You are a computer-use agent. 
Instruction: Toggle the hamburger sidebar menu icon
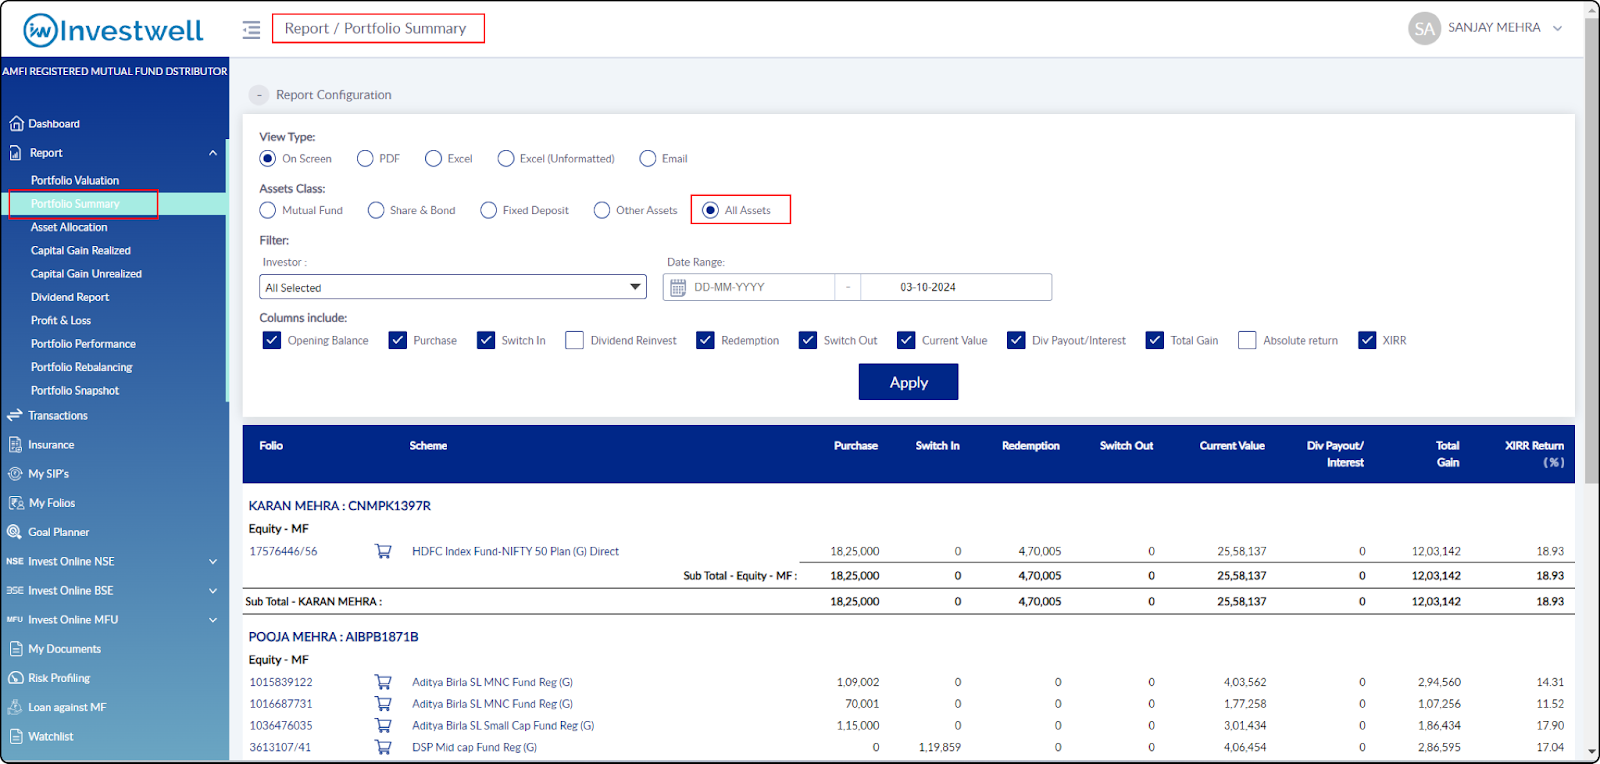[251, 30]
